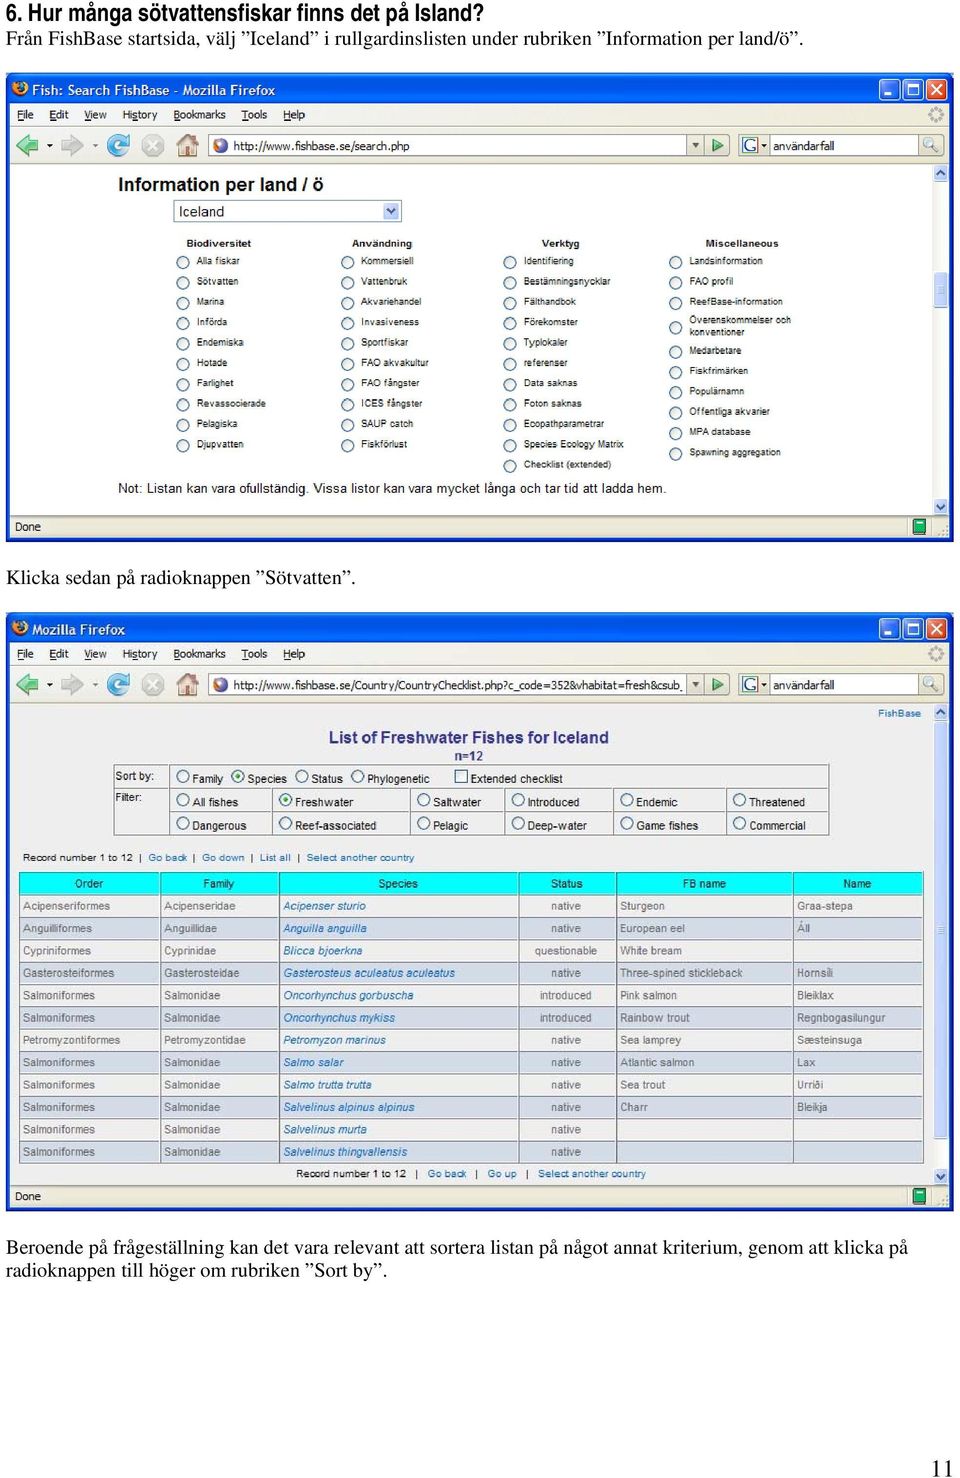
Task: Open the Acipenser sturio species link
Action: click(324, 906)
